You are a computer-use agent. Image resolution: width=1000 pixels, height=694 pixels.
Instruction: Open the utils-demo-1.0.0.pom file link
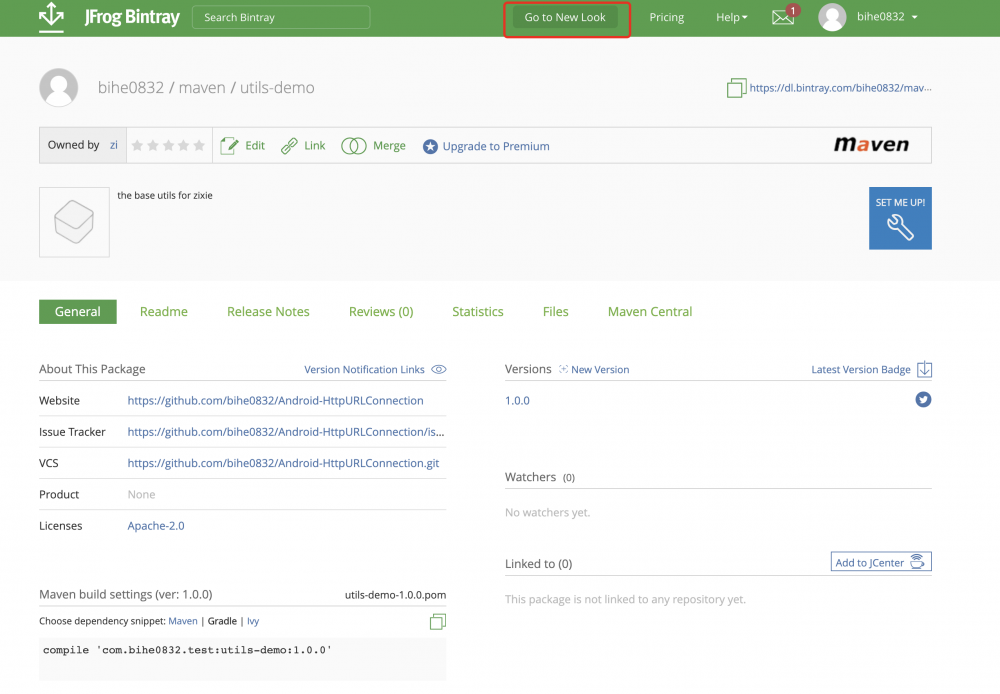tap(395, 594)
